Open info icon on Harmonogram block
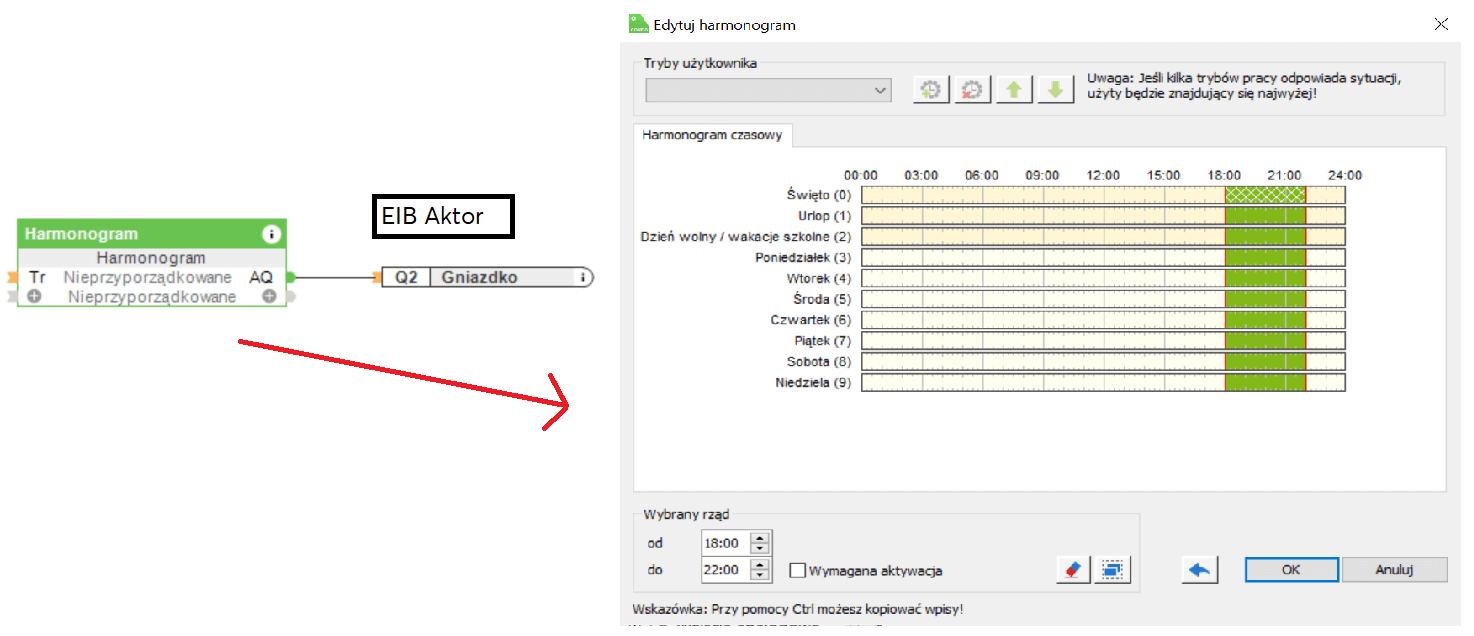 coord(270,234)
